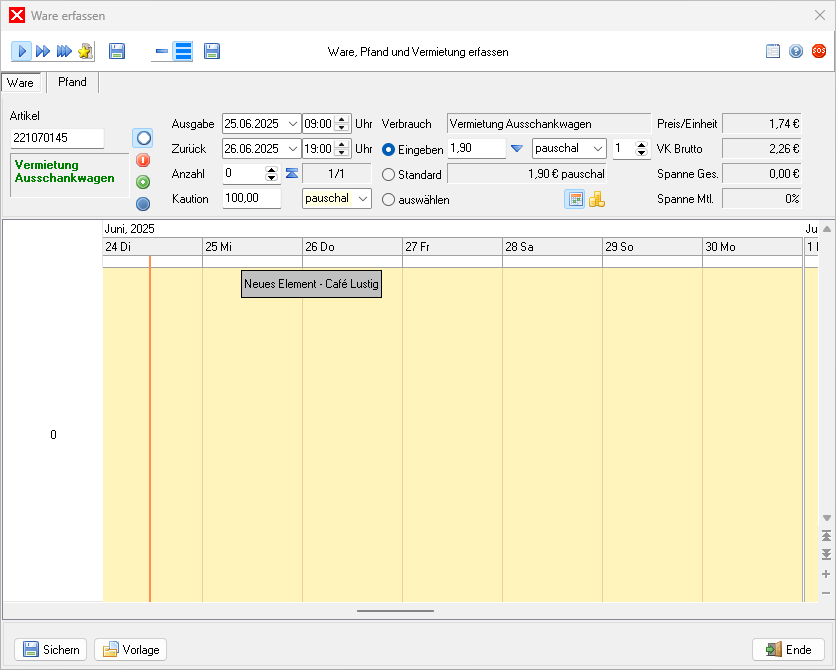Click the single-arrow play icon in toolbar
Image resolution: width=836 pixels, height=670 pixels.
[22, 51]
